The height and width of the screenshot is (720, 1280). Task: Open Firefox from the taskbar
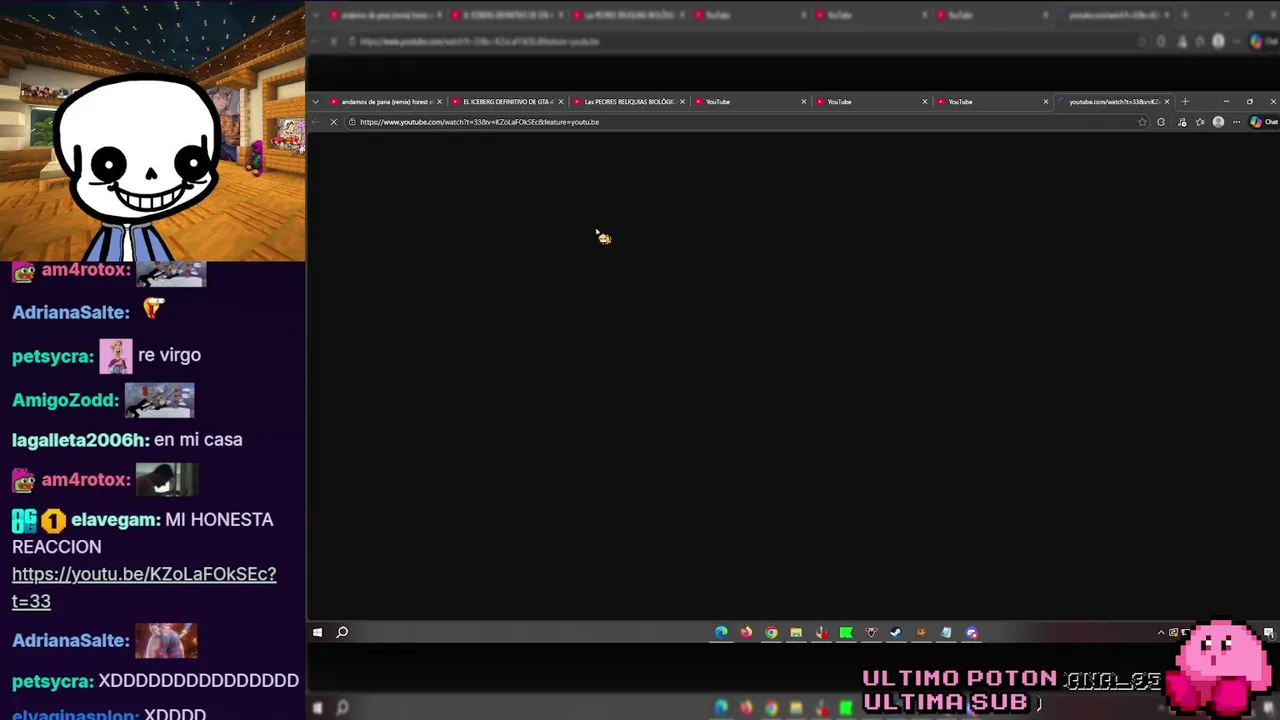pos(746,632)
